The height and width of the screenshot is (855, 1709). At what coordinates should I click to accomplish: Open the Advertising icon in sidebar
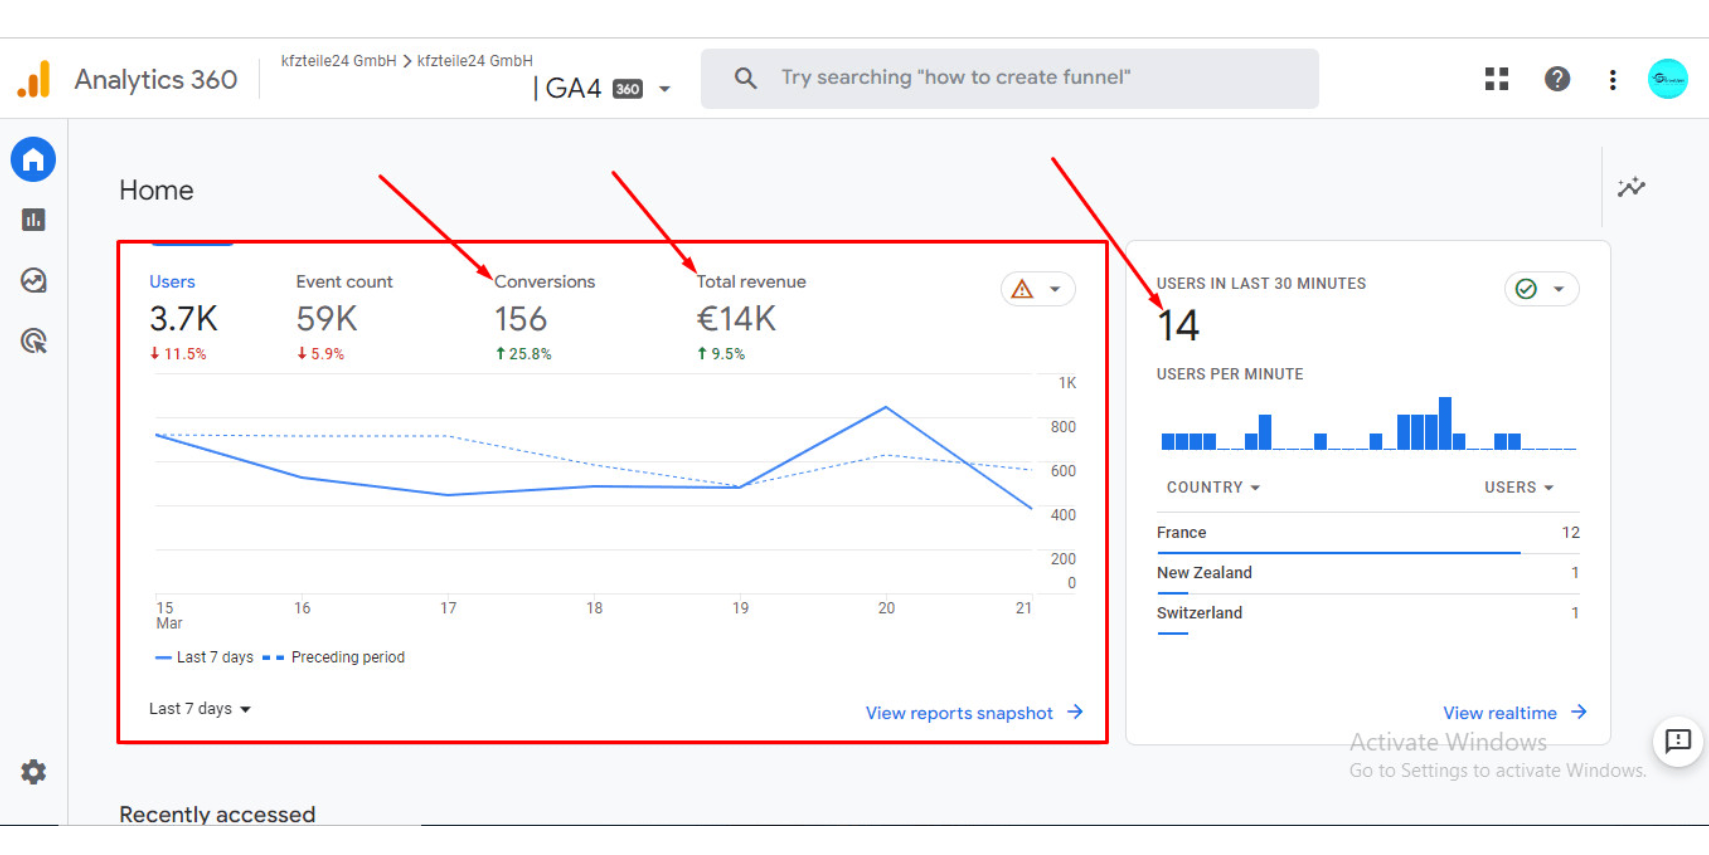[33, 342]
